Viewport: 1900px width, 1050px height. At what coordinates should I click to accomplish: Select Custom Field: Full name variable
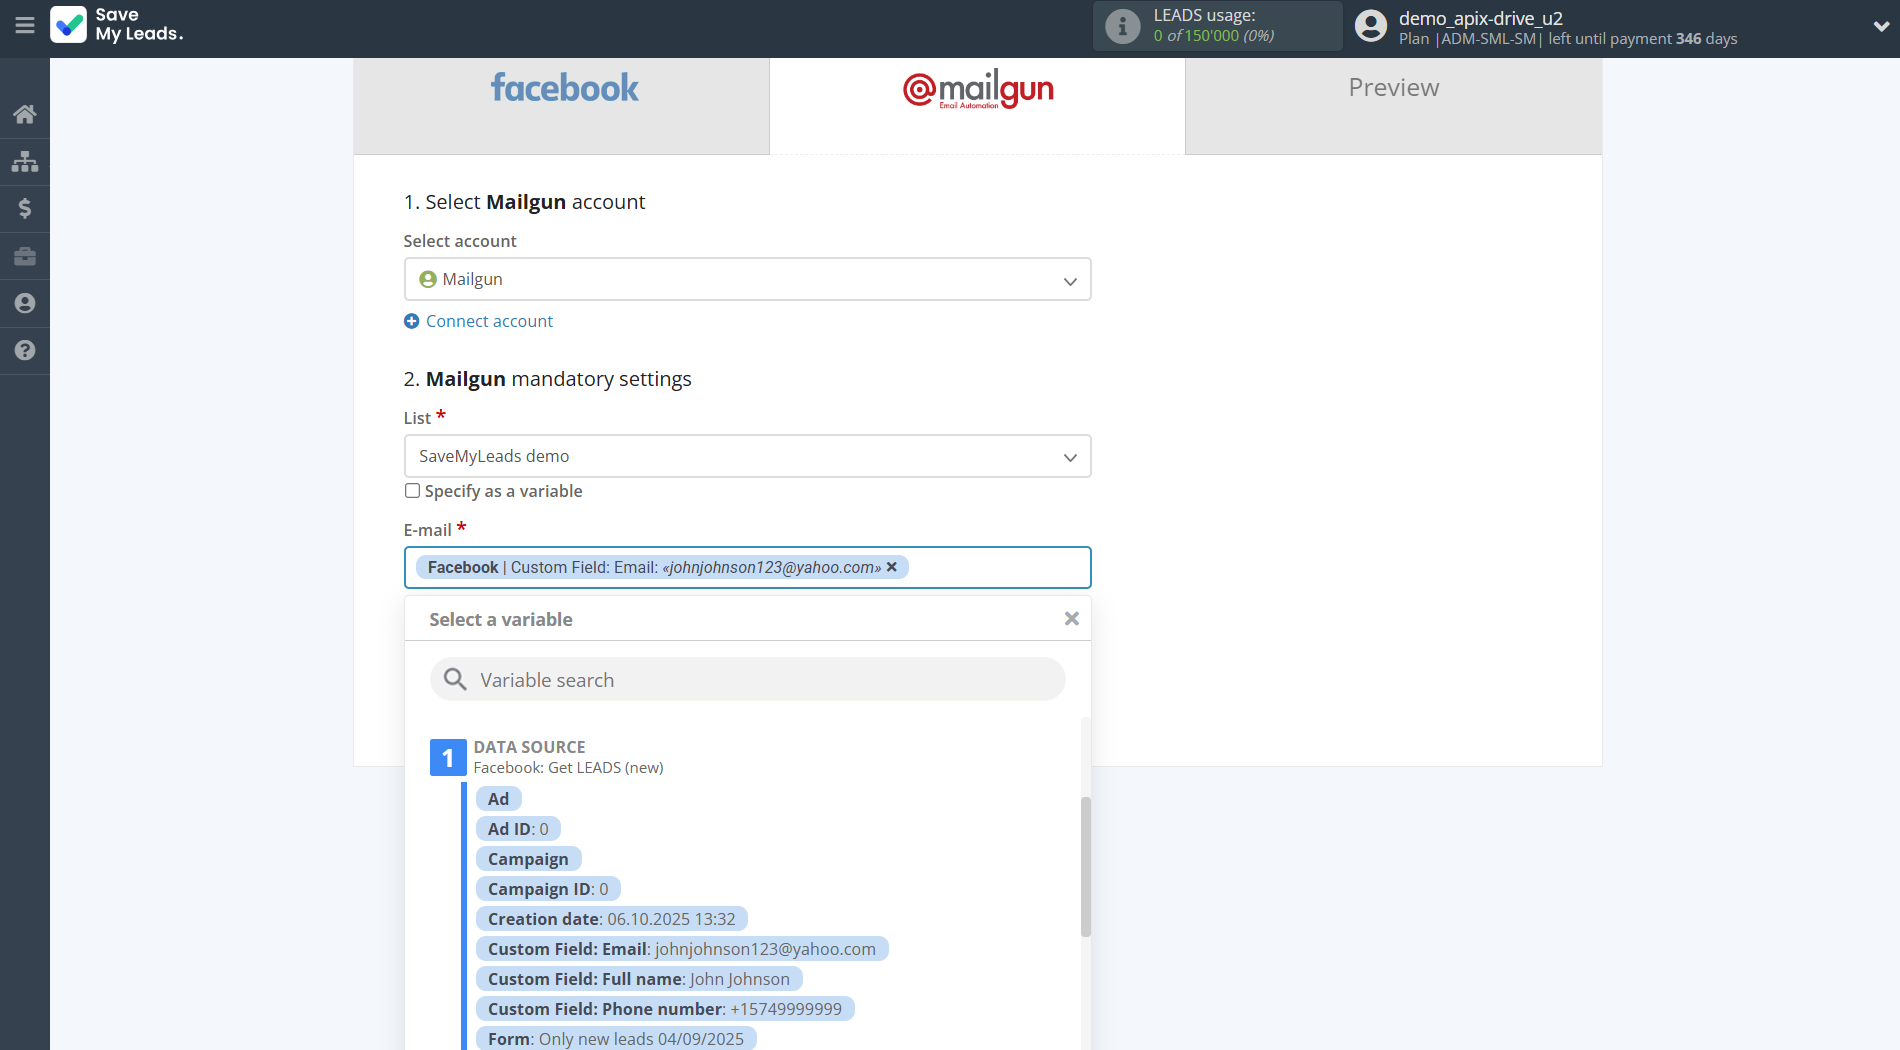[x=638, y=979]
